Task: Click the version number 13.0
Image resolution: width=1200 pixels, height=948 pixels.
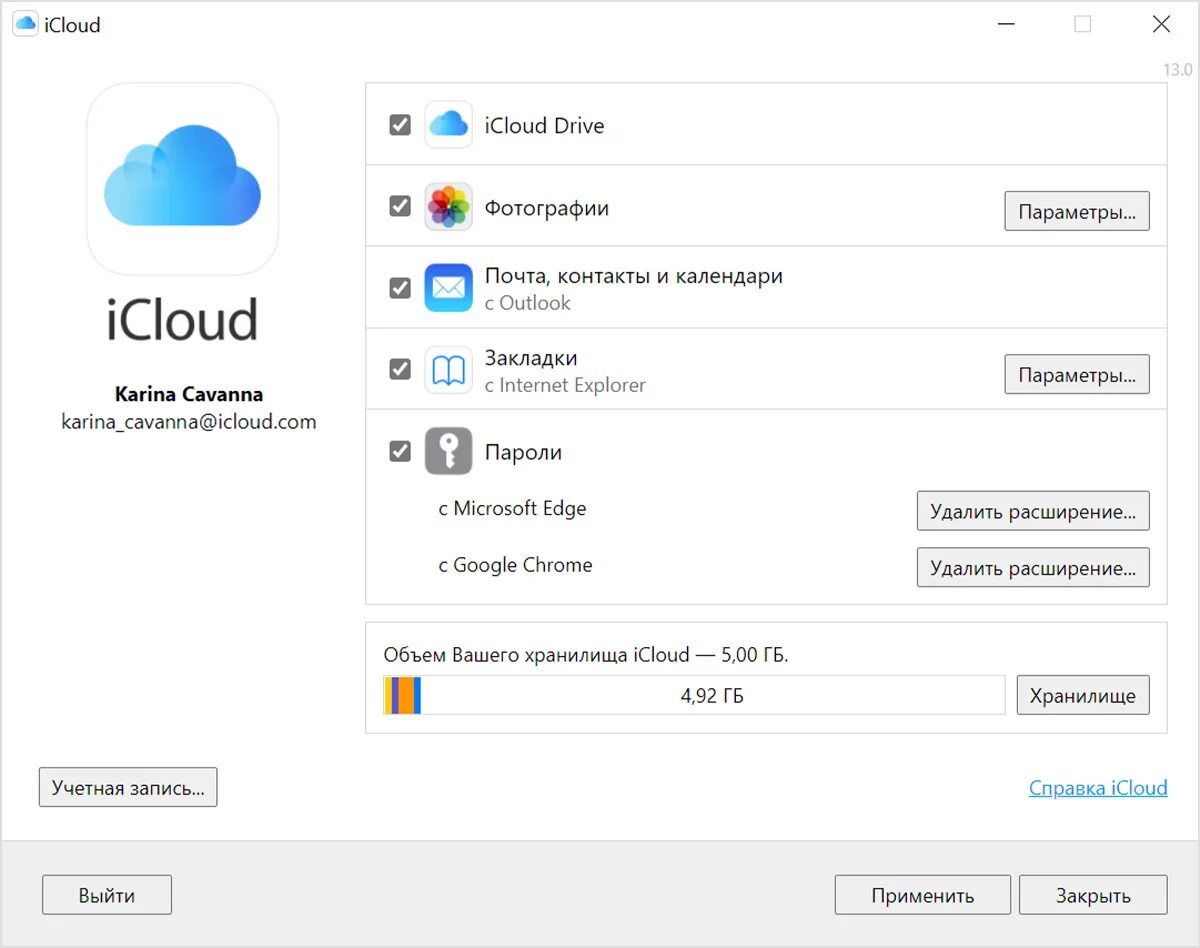Action: click(1177, 70)
